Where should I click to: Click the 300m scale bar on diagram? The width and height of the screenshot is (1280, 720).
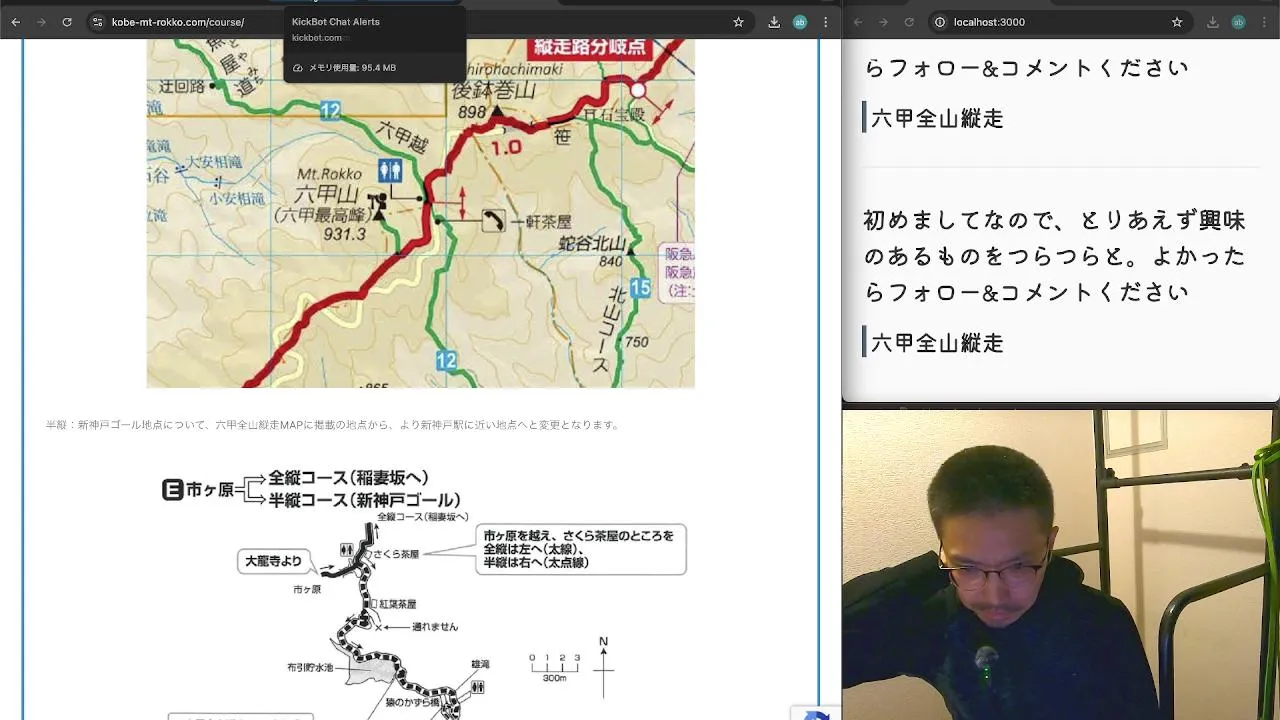pos(554,667)
